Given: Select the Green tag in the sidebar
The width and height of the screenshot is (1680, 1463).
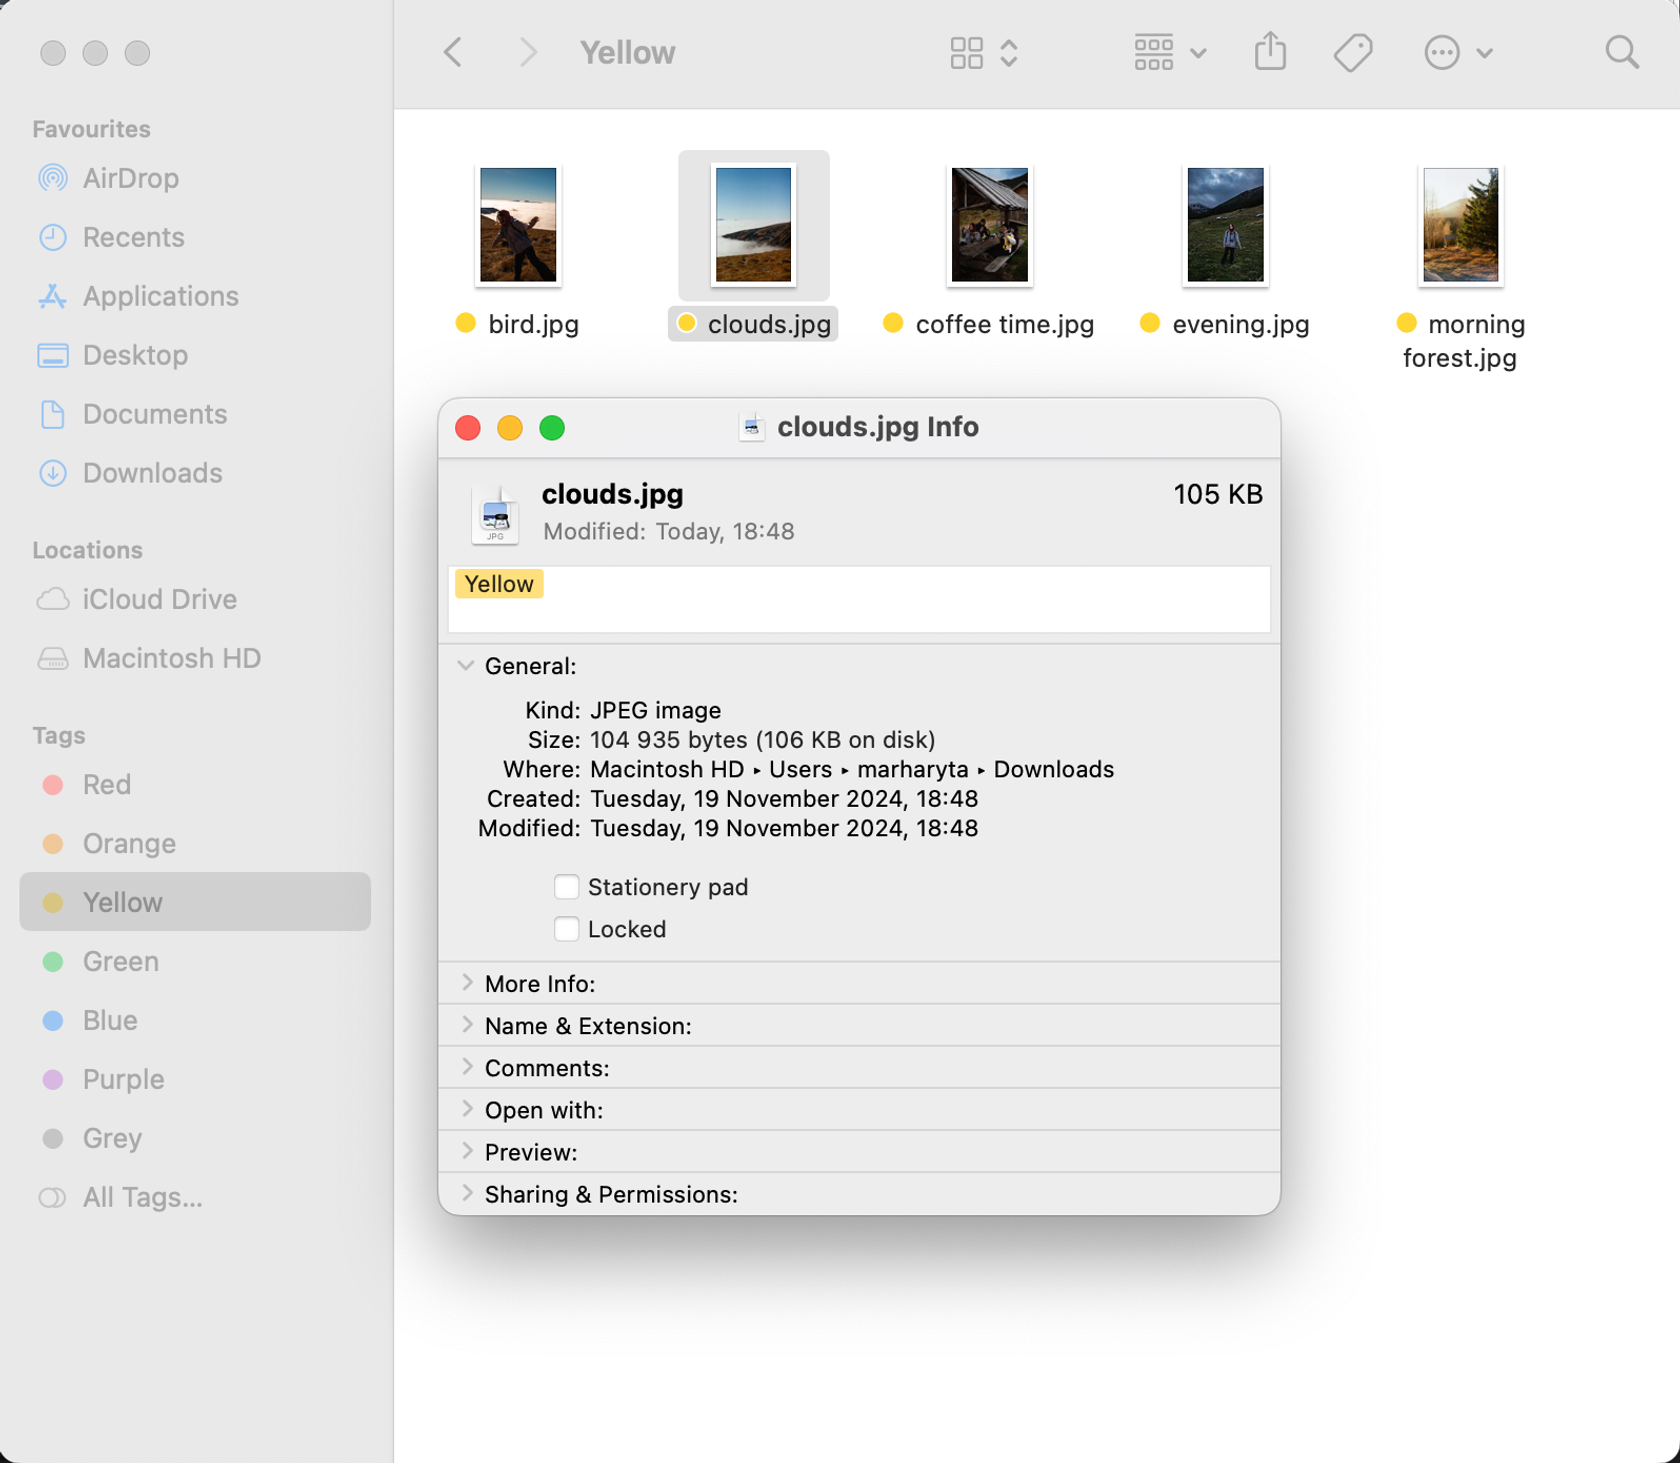Looking at the screenshot, I should click(x=119, y=961).
